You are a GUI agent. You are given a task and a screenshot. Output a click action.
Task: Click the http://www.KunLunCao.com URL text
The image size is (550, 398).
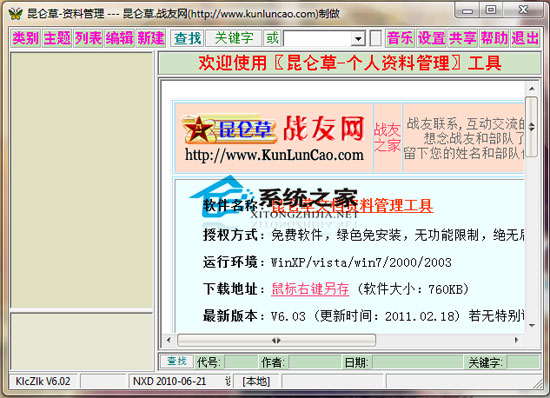pyautogui.click(x=274, y=155)
